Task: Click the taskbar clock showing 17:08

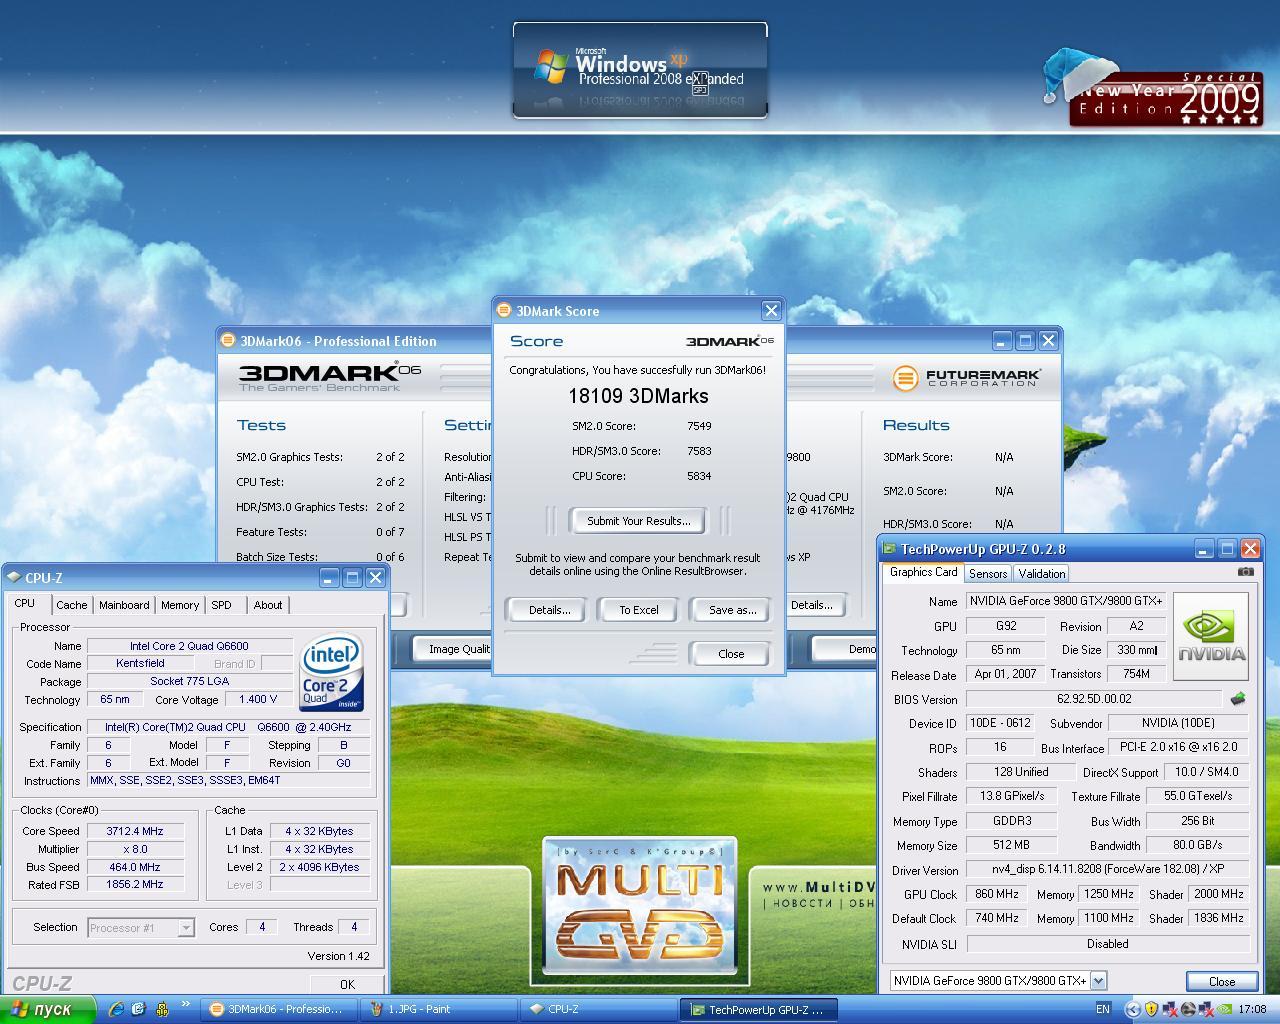Action: point(1252,1009)
